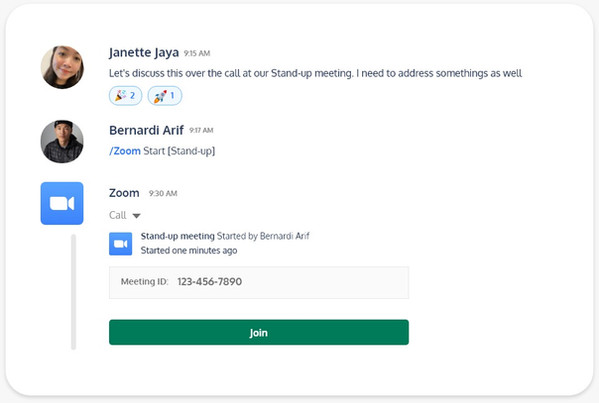The width and height of the screenshot is (599, 403).
Task: Join the Stand-up meeting with green button
Action: (x=259, y=332)
